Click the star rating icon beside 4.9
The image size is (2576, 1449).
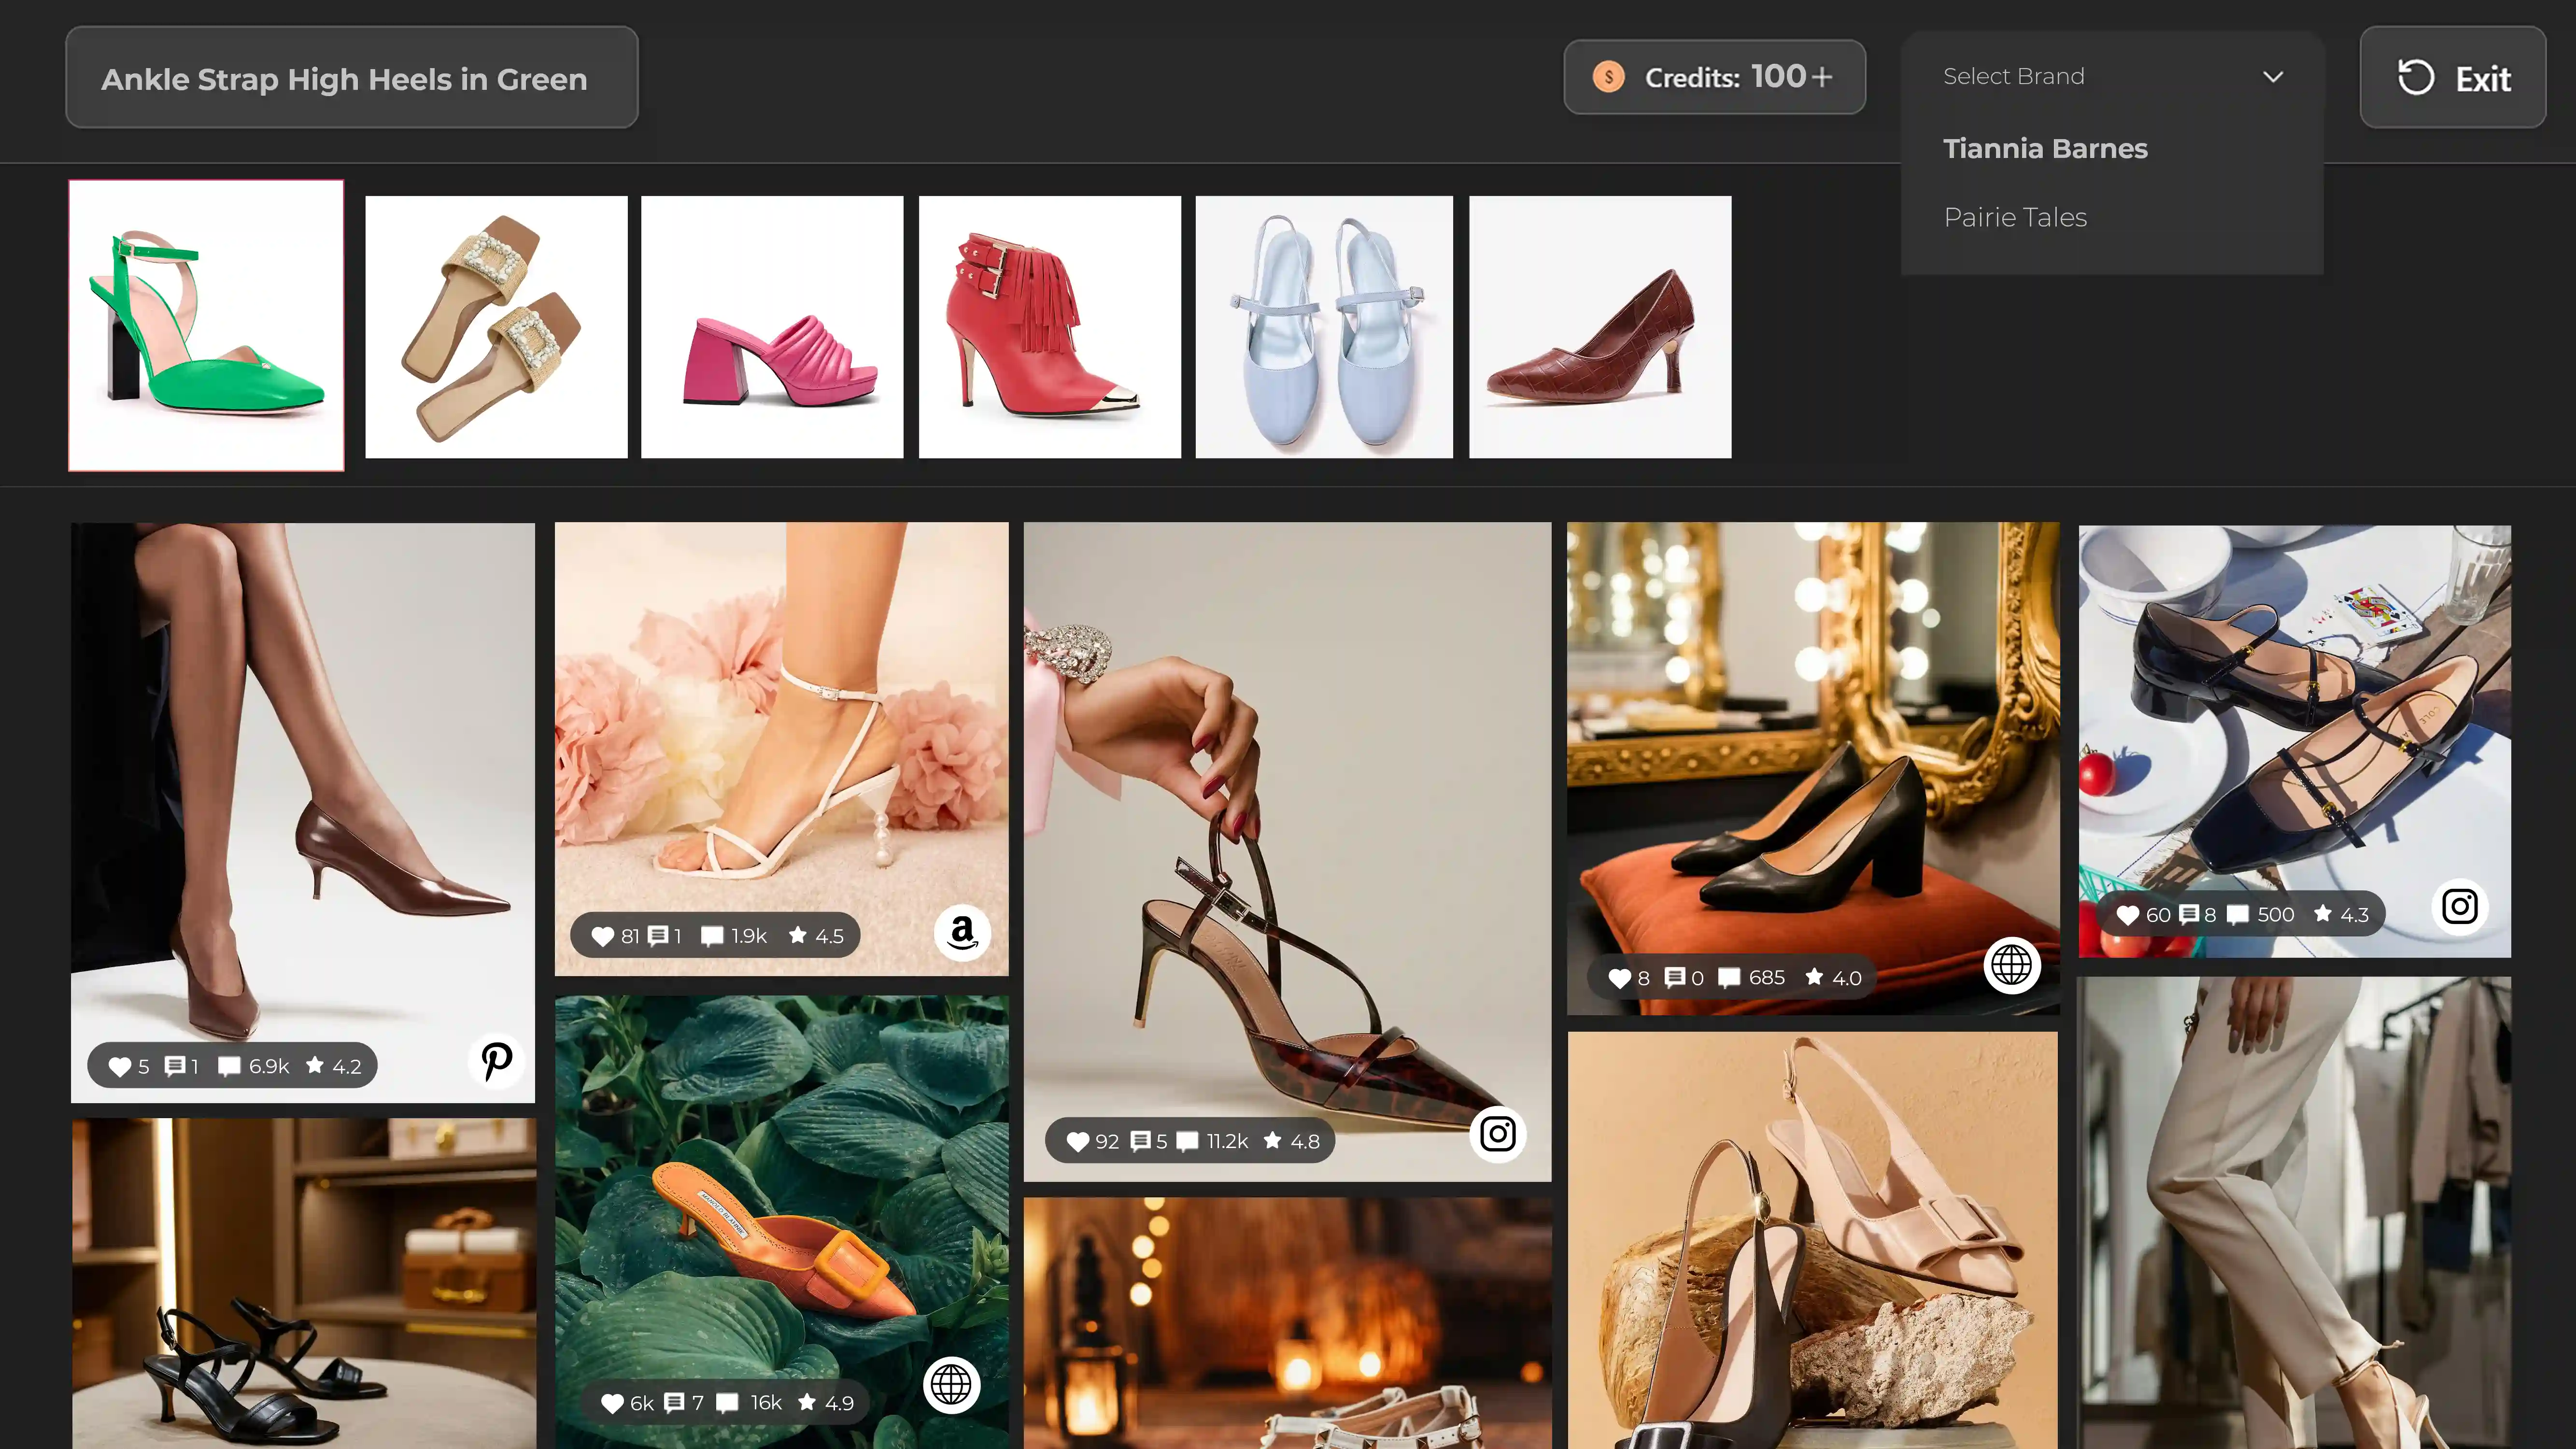coord(807,1401)
